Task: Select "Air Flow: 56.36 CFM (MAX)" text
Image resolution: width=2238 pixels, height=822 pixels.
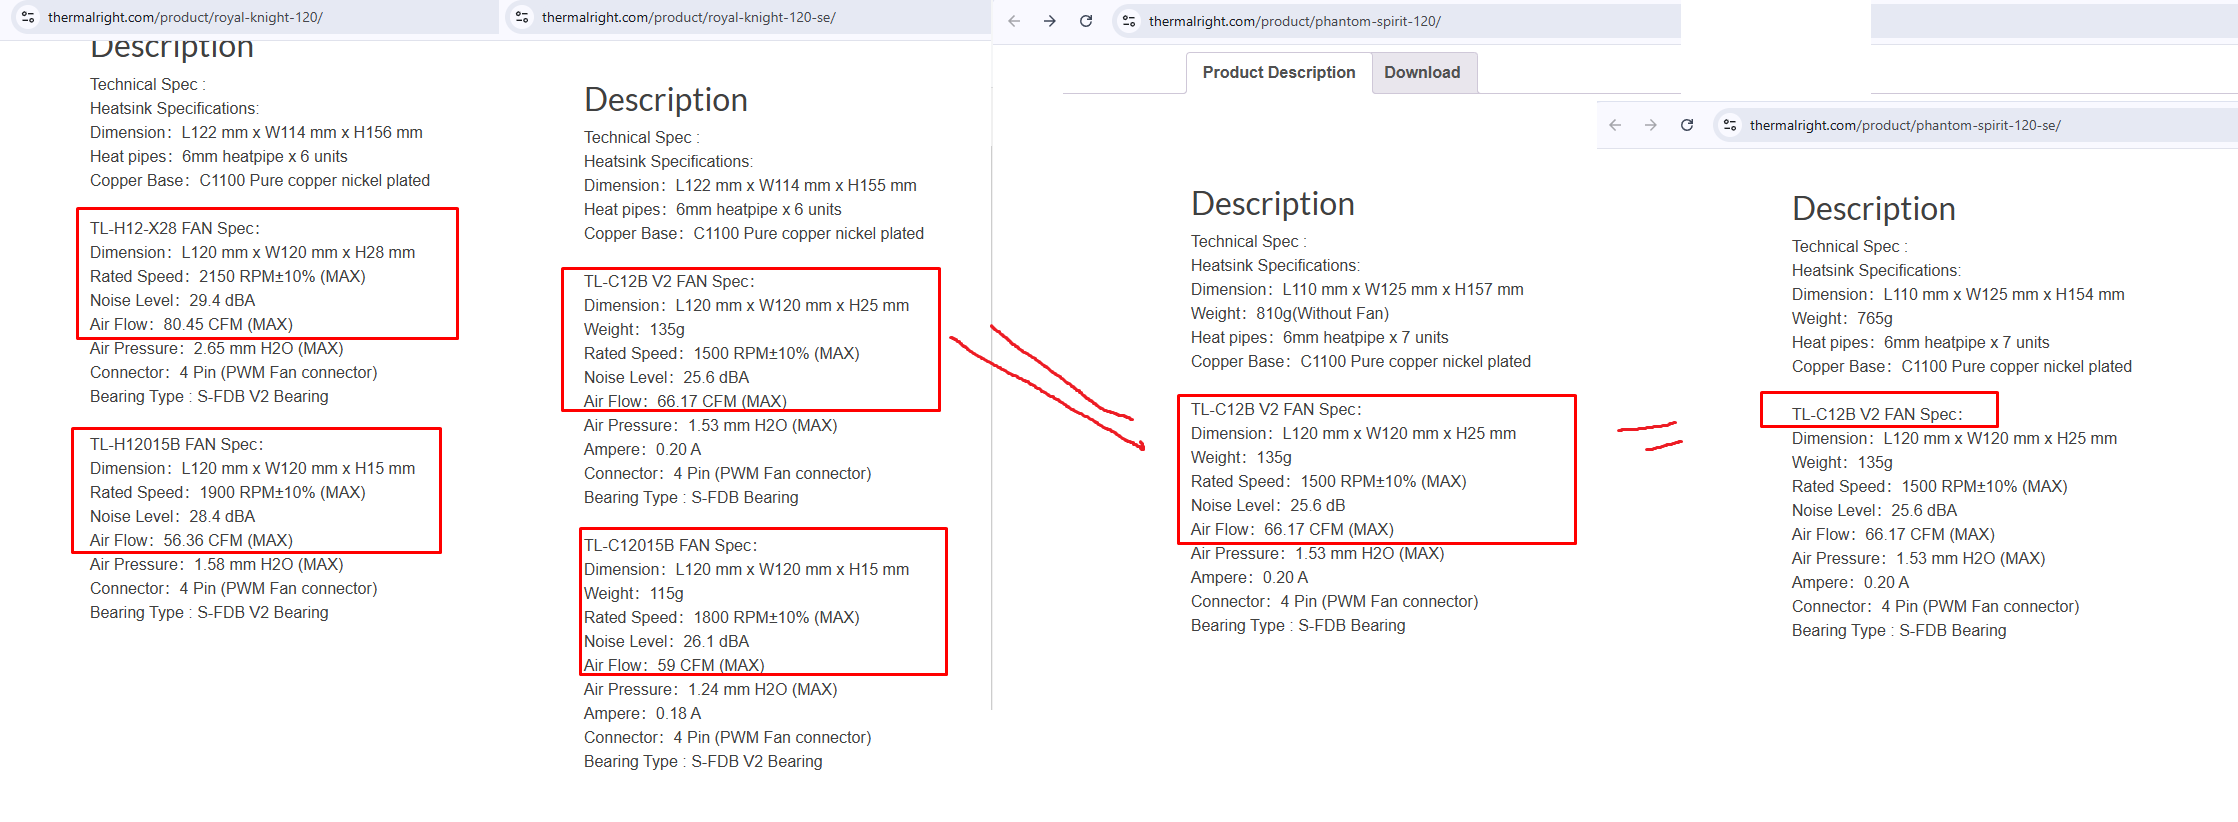Action: (191, 540)
